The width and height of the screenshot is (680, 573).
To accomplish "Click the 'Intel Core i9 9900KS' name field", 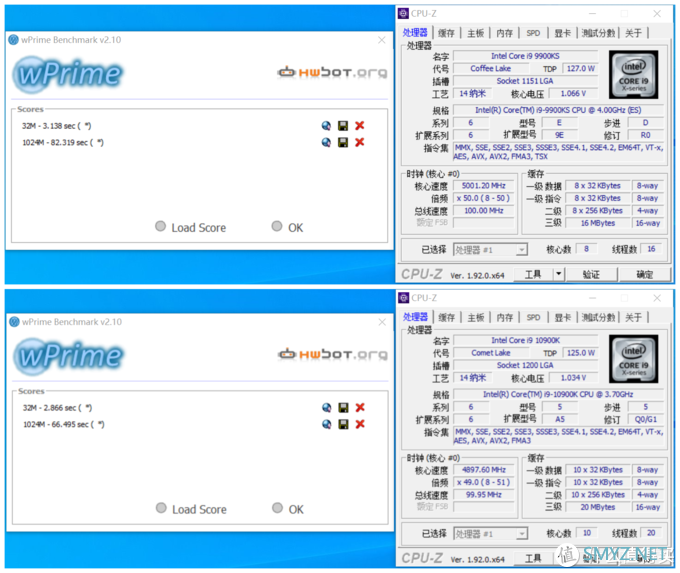I will tap(525, 56).
